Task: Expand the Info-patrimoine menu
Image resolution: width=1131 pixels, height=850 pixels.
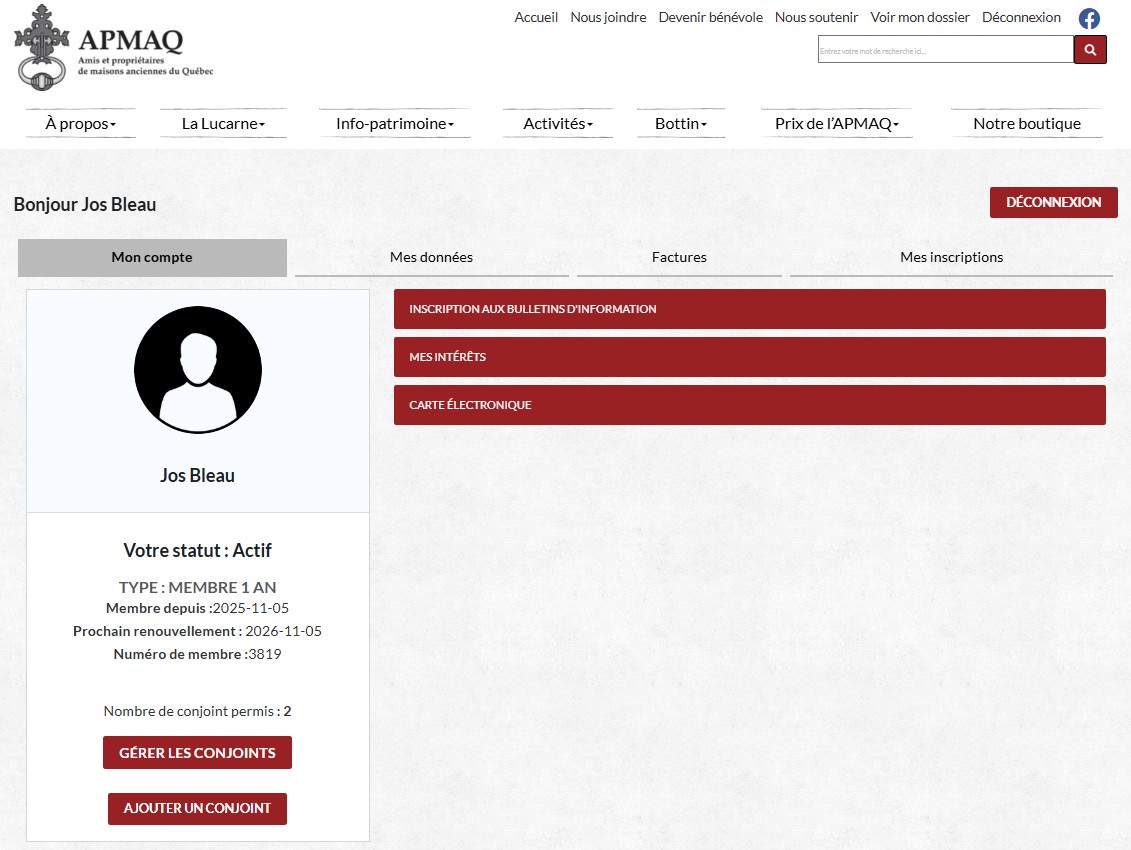Action: point(395,124)
